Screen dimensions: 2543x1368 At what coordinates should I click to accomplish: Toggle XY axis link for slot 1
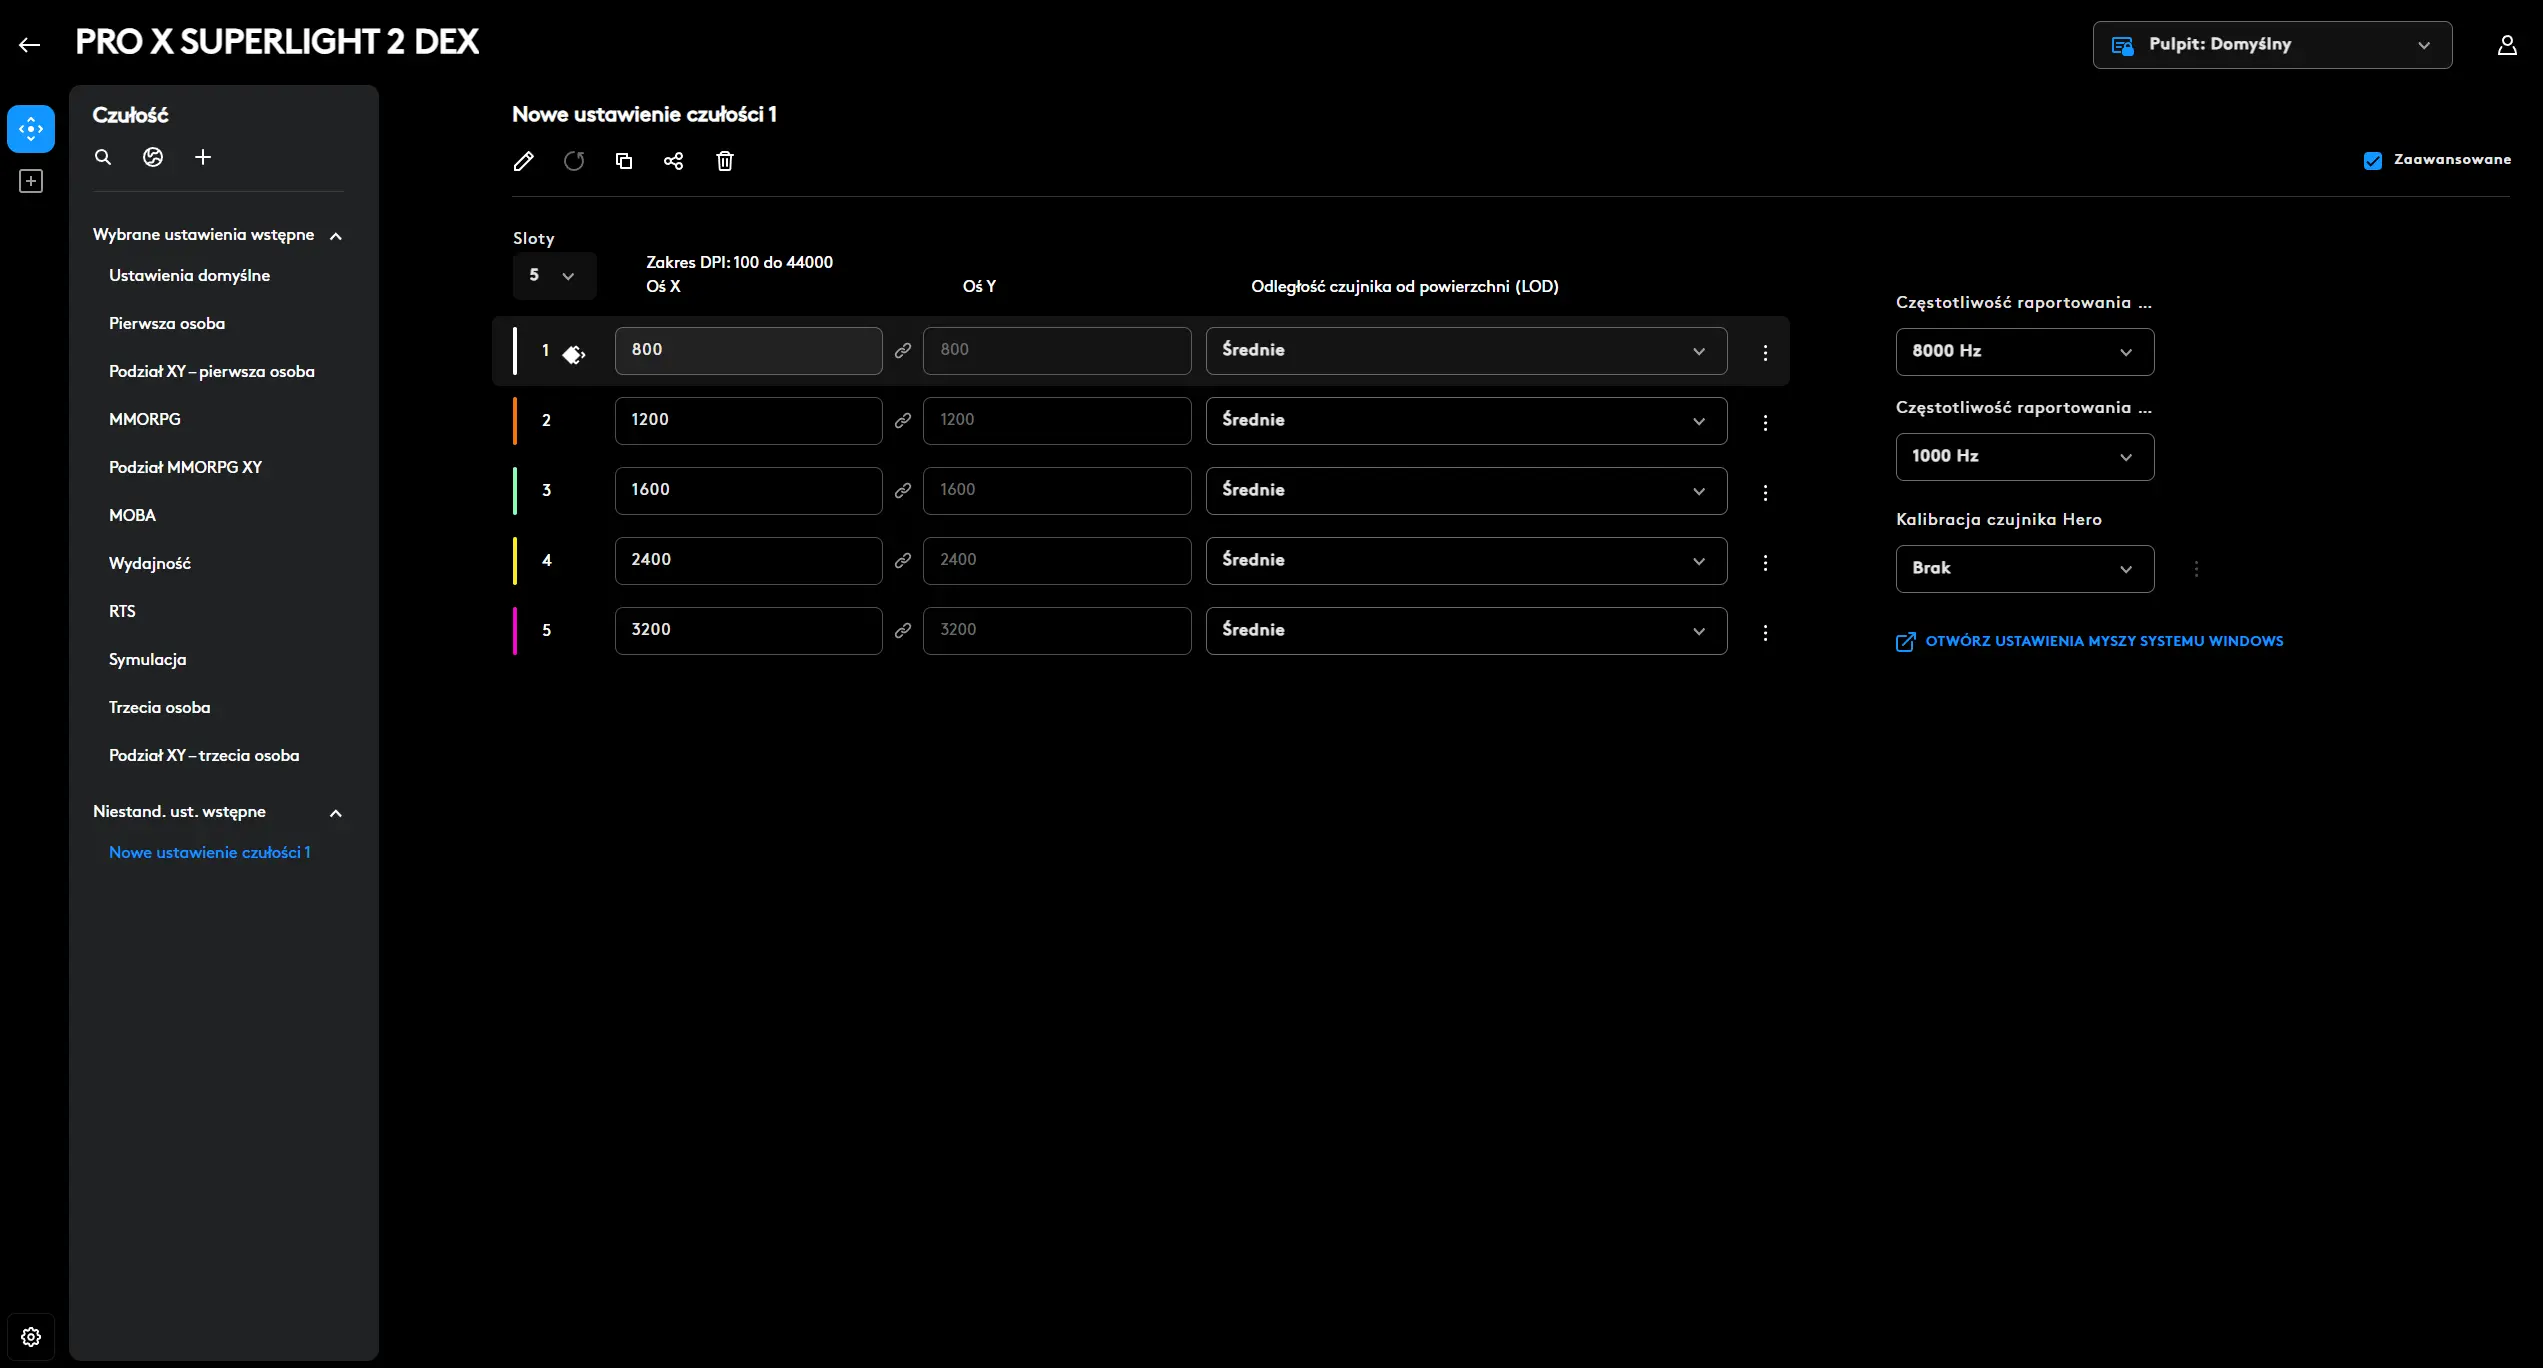pos(903,351)
